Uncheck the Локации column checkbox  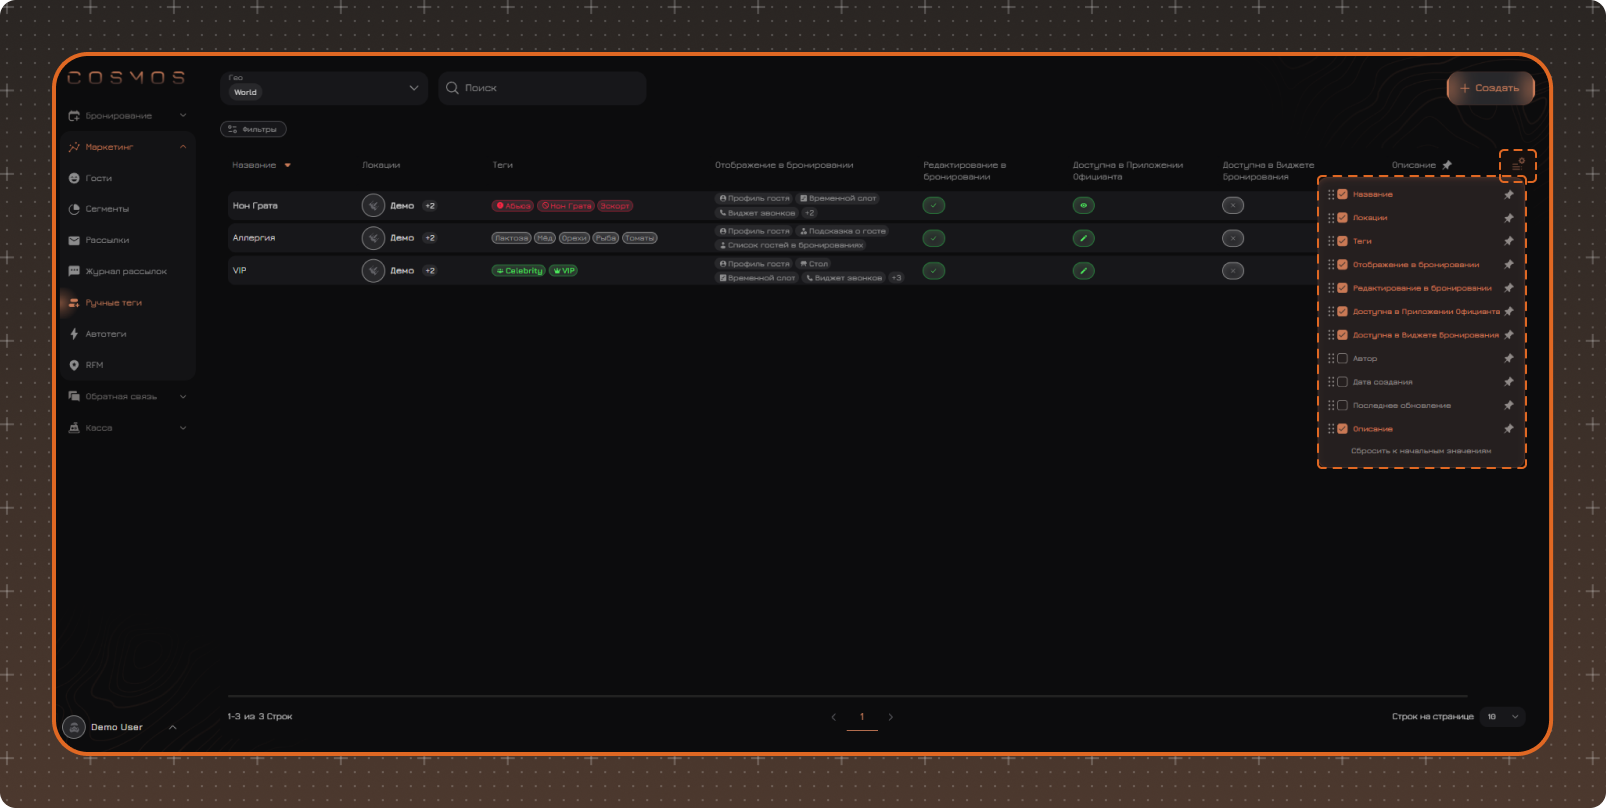pyautogui.click(x=1343, y=218)
